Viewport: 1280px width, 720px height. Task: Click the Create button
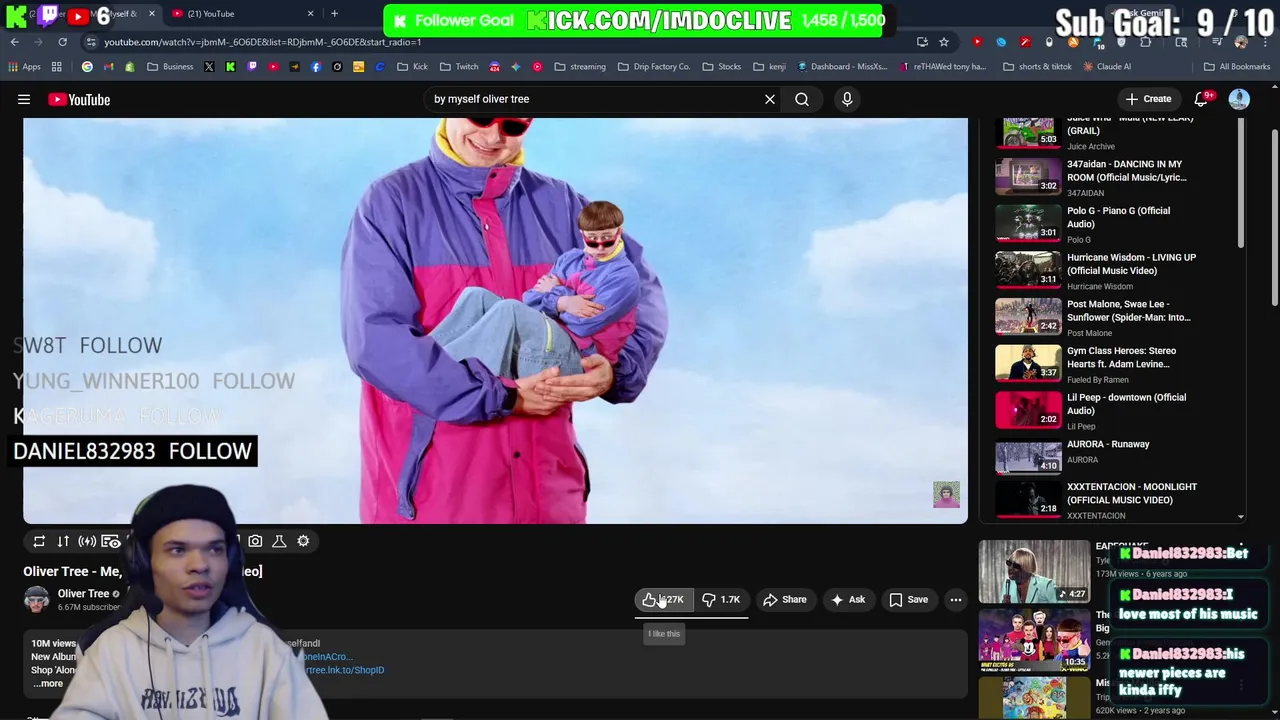click(1148, 99)
